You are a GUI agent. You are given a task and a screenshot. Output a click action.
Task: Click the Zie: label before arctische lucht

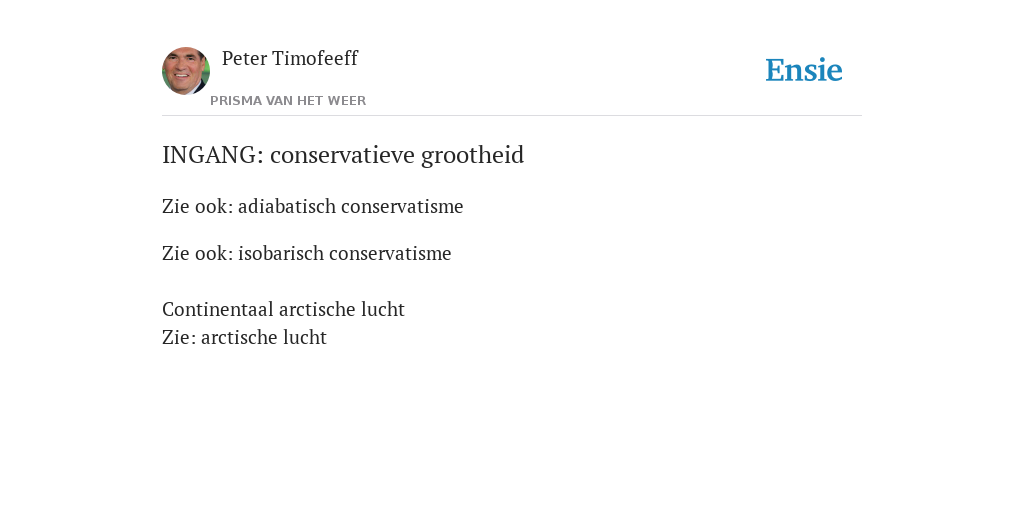click(179, 338)
